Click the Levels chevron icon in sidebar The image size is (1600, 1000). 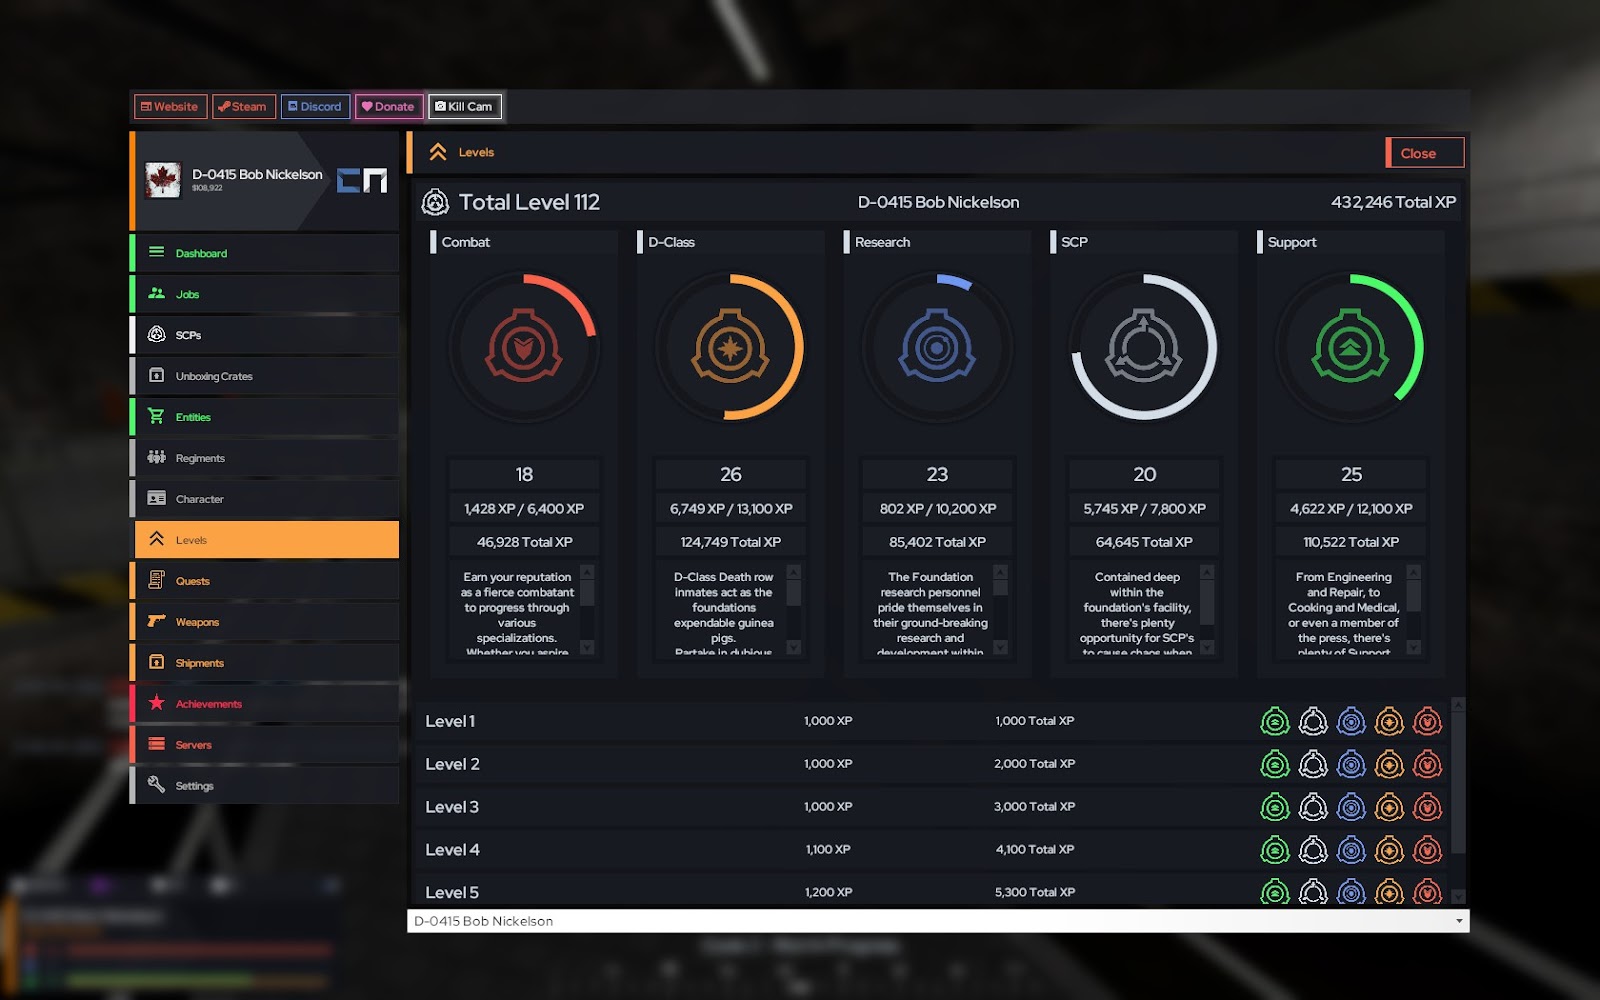coord(157,539)
